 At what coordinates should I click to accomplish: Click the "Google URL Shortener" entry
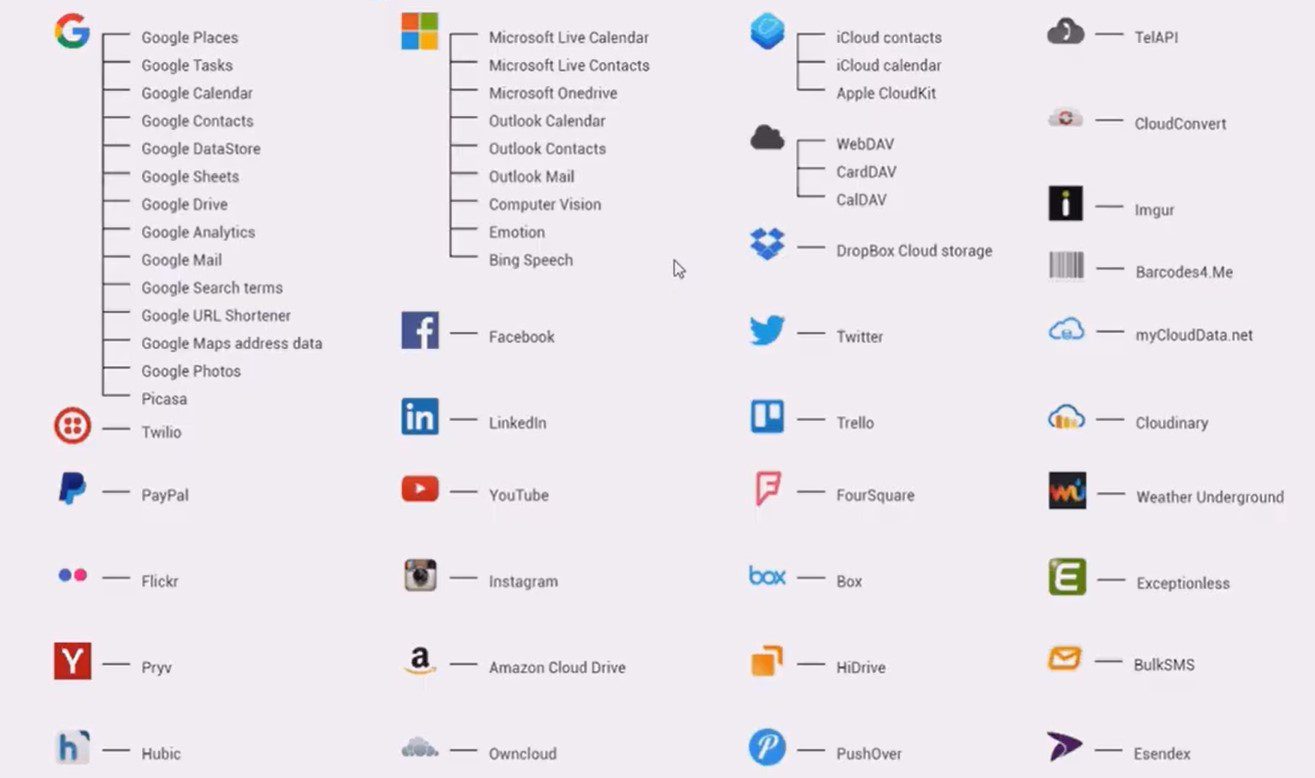pyautogui.click(x=216, y=316)
